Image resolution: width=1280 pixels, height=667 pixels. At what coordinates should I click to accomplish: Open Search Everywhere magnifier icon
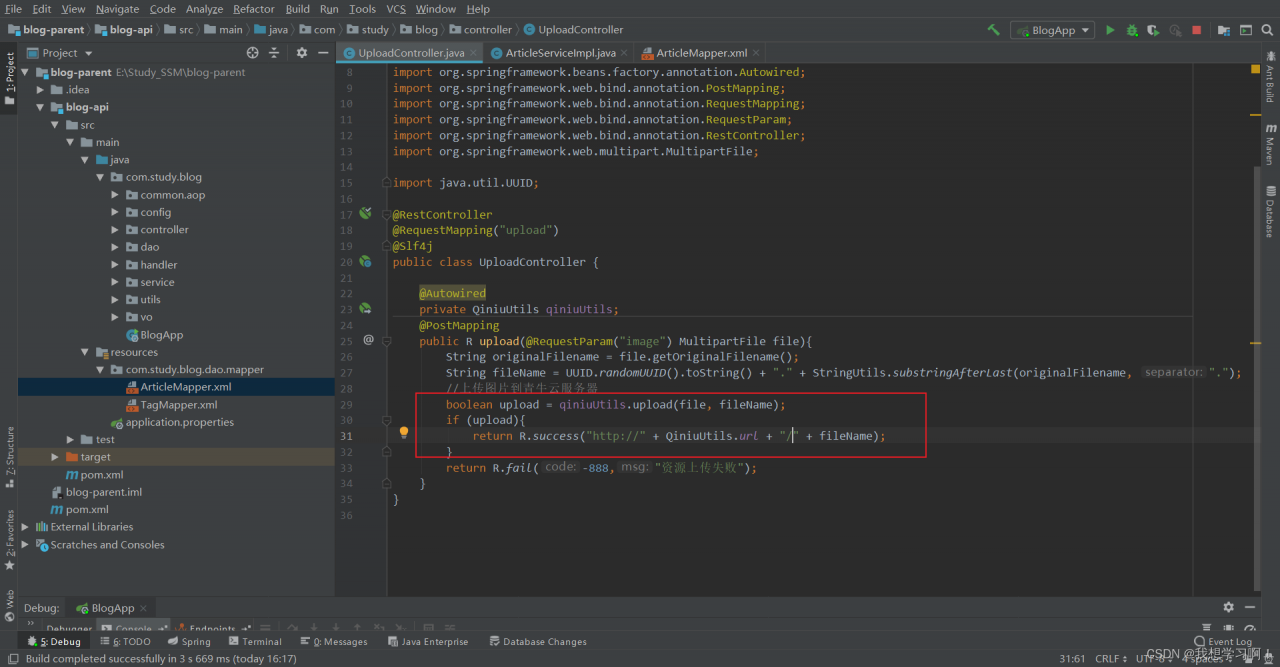coord(1267,30)
